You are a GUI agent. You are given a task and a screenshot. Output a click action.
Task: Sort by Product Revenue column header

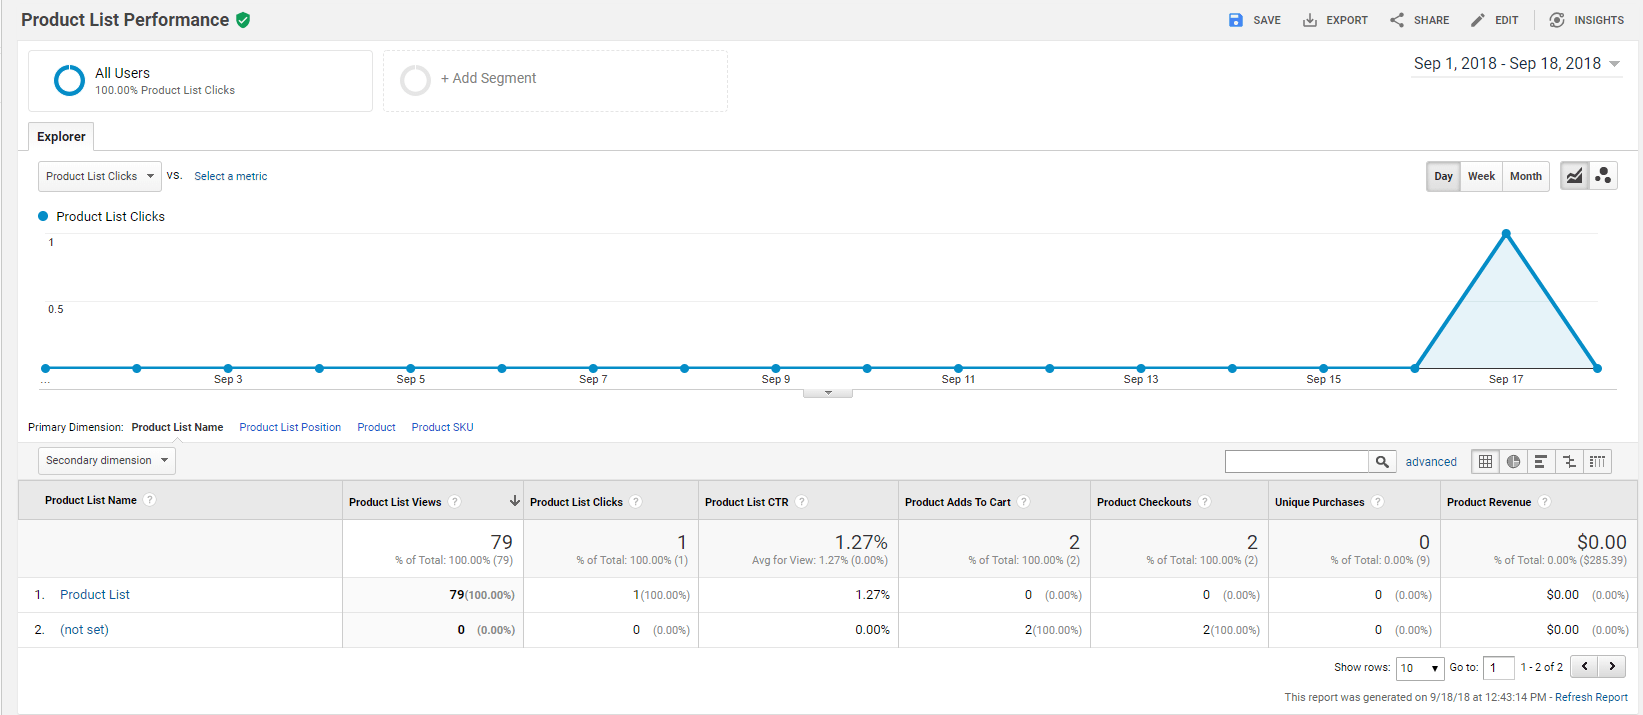1488,502
